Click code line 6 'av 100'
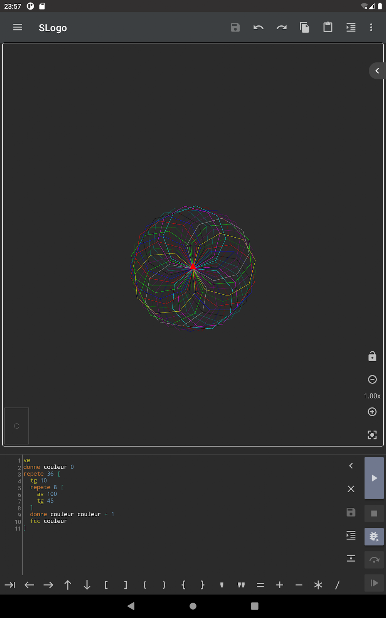The width and height of the screenshot is (386, 618). 47,494
